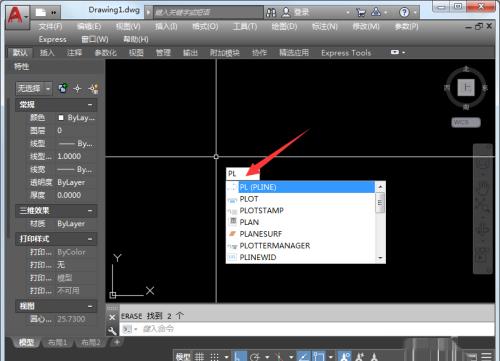
Task: Open the 无选择 object selection dropdown
Action: (x=34, y=88)
